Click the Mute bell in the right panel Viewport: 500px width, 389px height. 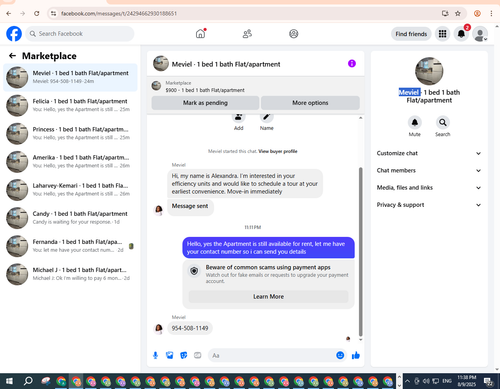tap(415, 123)
